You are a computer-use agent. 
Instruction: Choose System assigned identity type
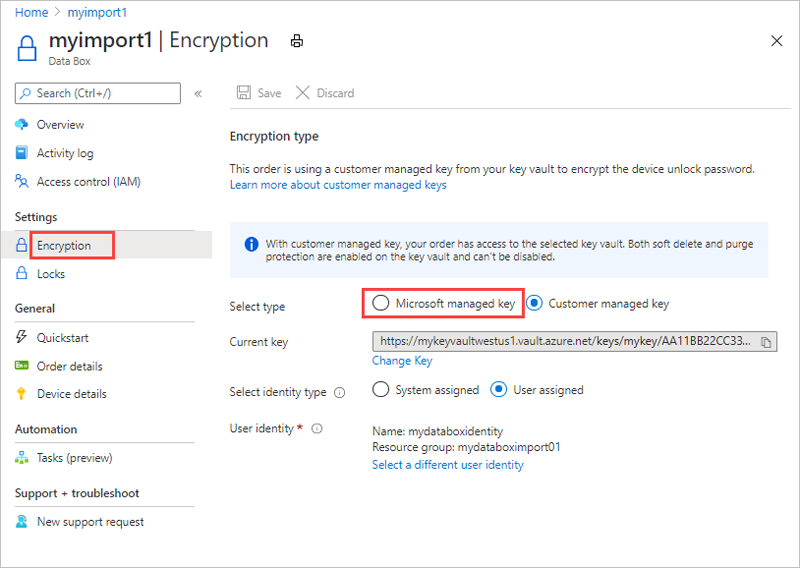[x=380, y=390]
